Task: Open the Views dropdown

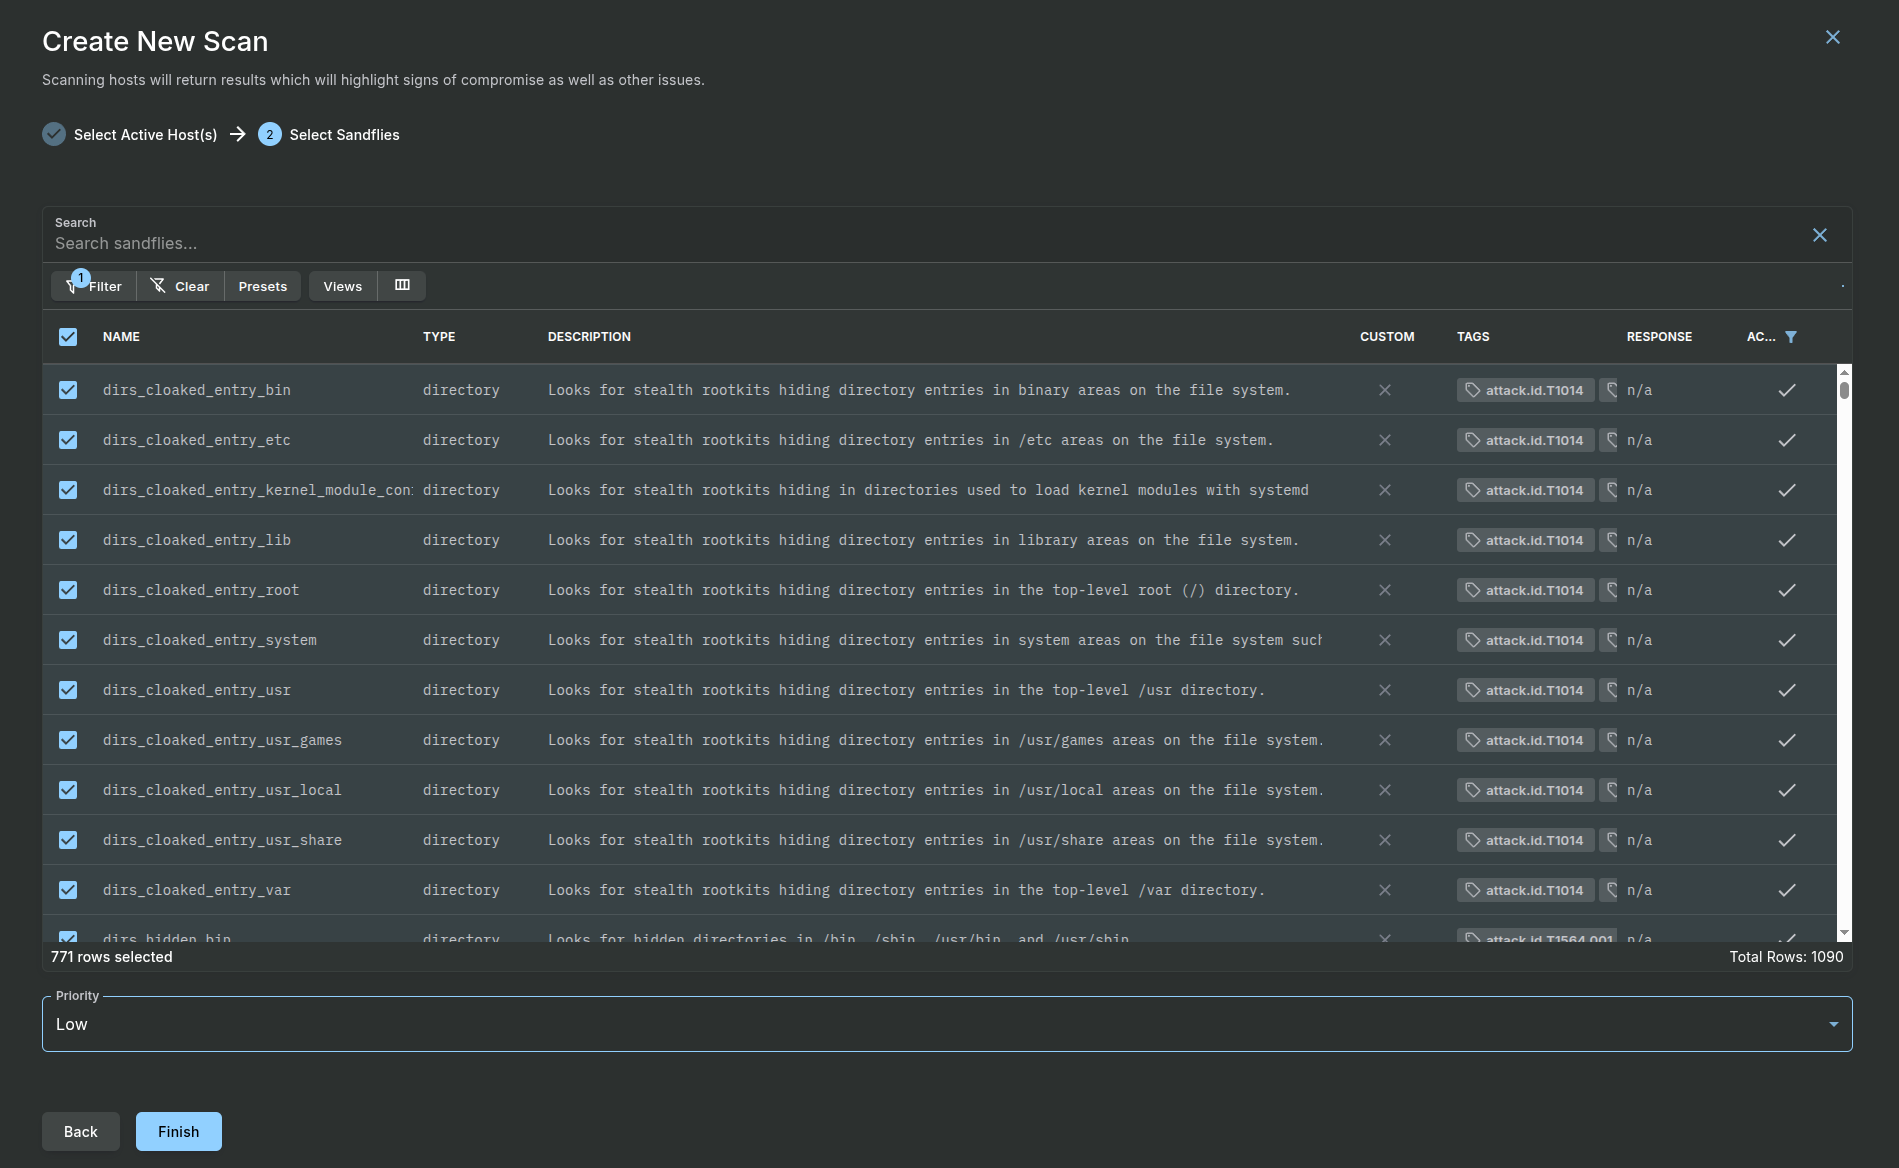Action: coord(342,286)
